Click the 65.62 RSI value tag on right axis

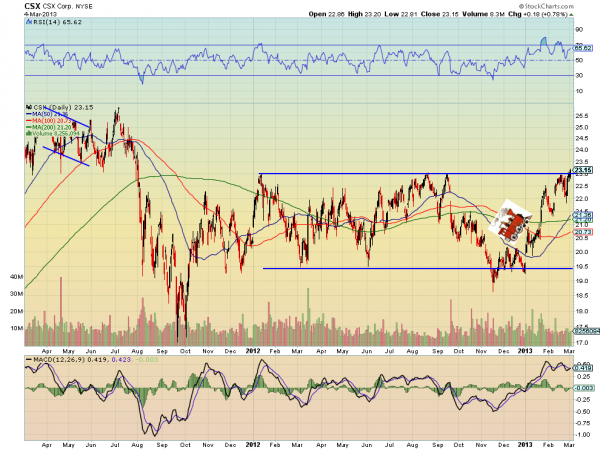(x=583, y=48)
